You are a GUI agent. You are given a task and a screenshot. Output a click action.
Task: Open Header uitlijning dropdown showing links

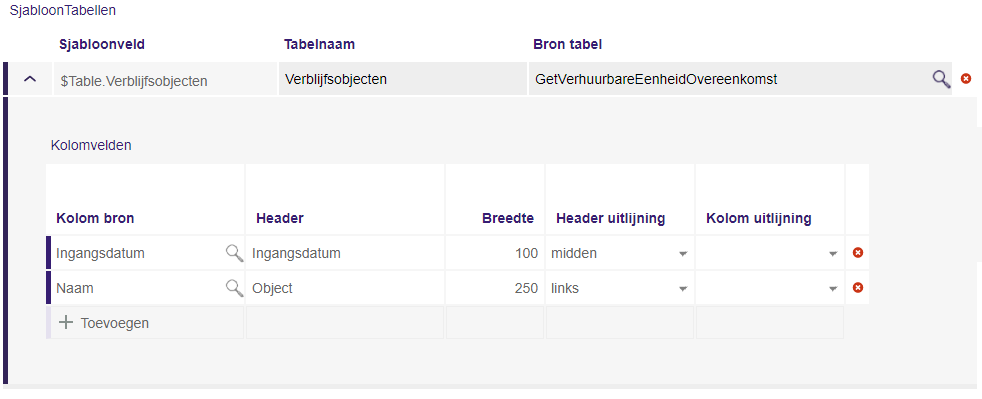coord(619,288)
